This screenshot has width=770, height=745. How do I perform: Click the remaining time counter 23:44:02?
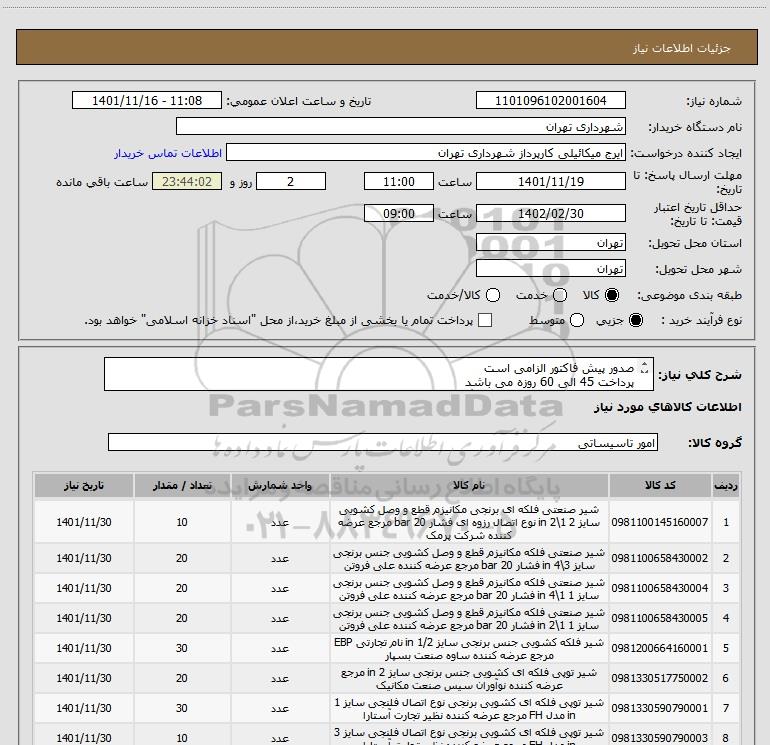(187, 181)
